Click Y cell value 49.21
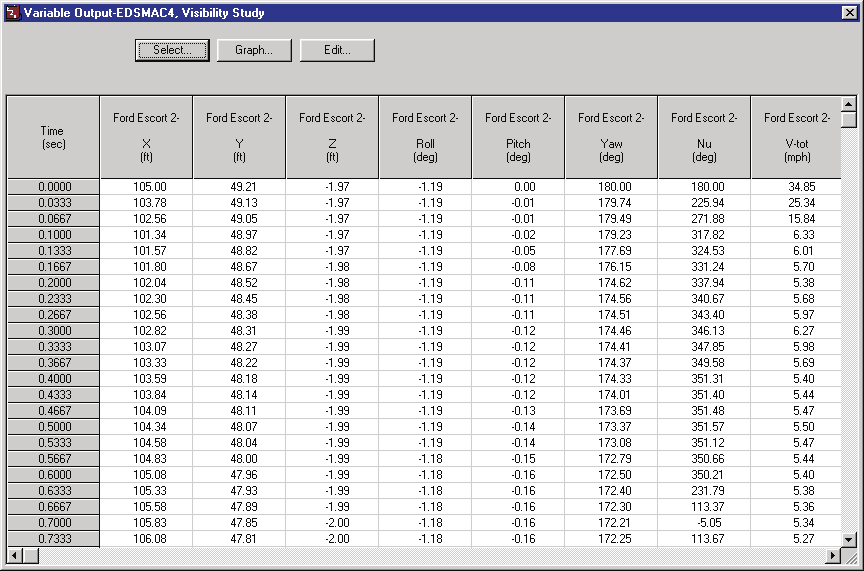 (x=240, y=187)
